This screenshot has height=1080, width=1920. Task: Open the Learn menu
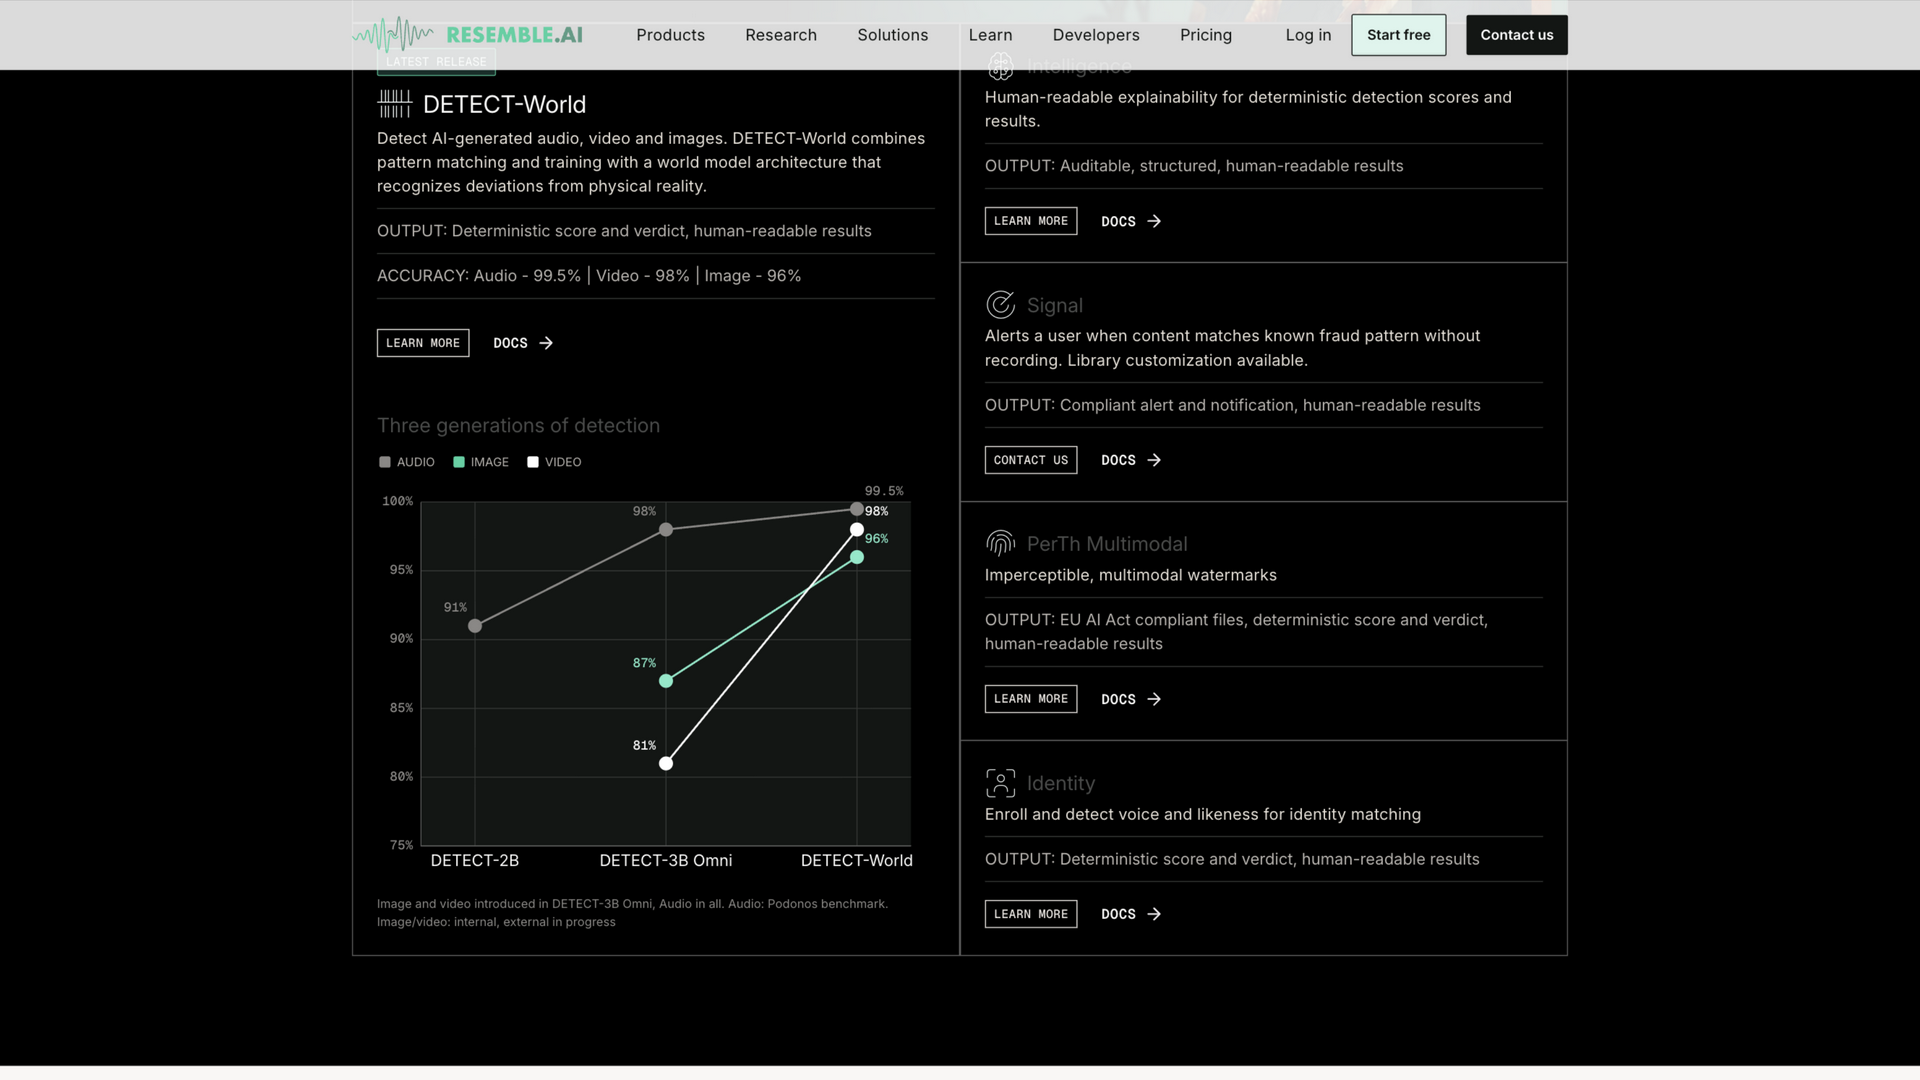point(990,35)
